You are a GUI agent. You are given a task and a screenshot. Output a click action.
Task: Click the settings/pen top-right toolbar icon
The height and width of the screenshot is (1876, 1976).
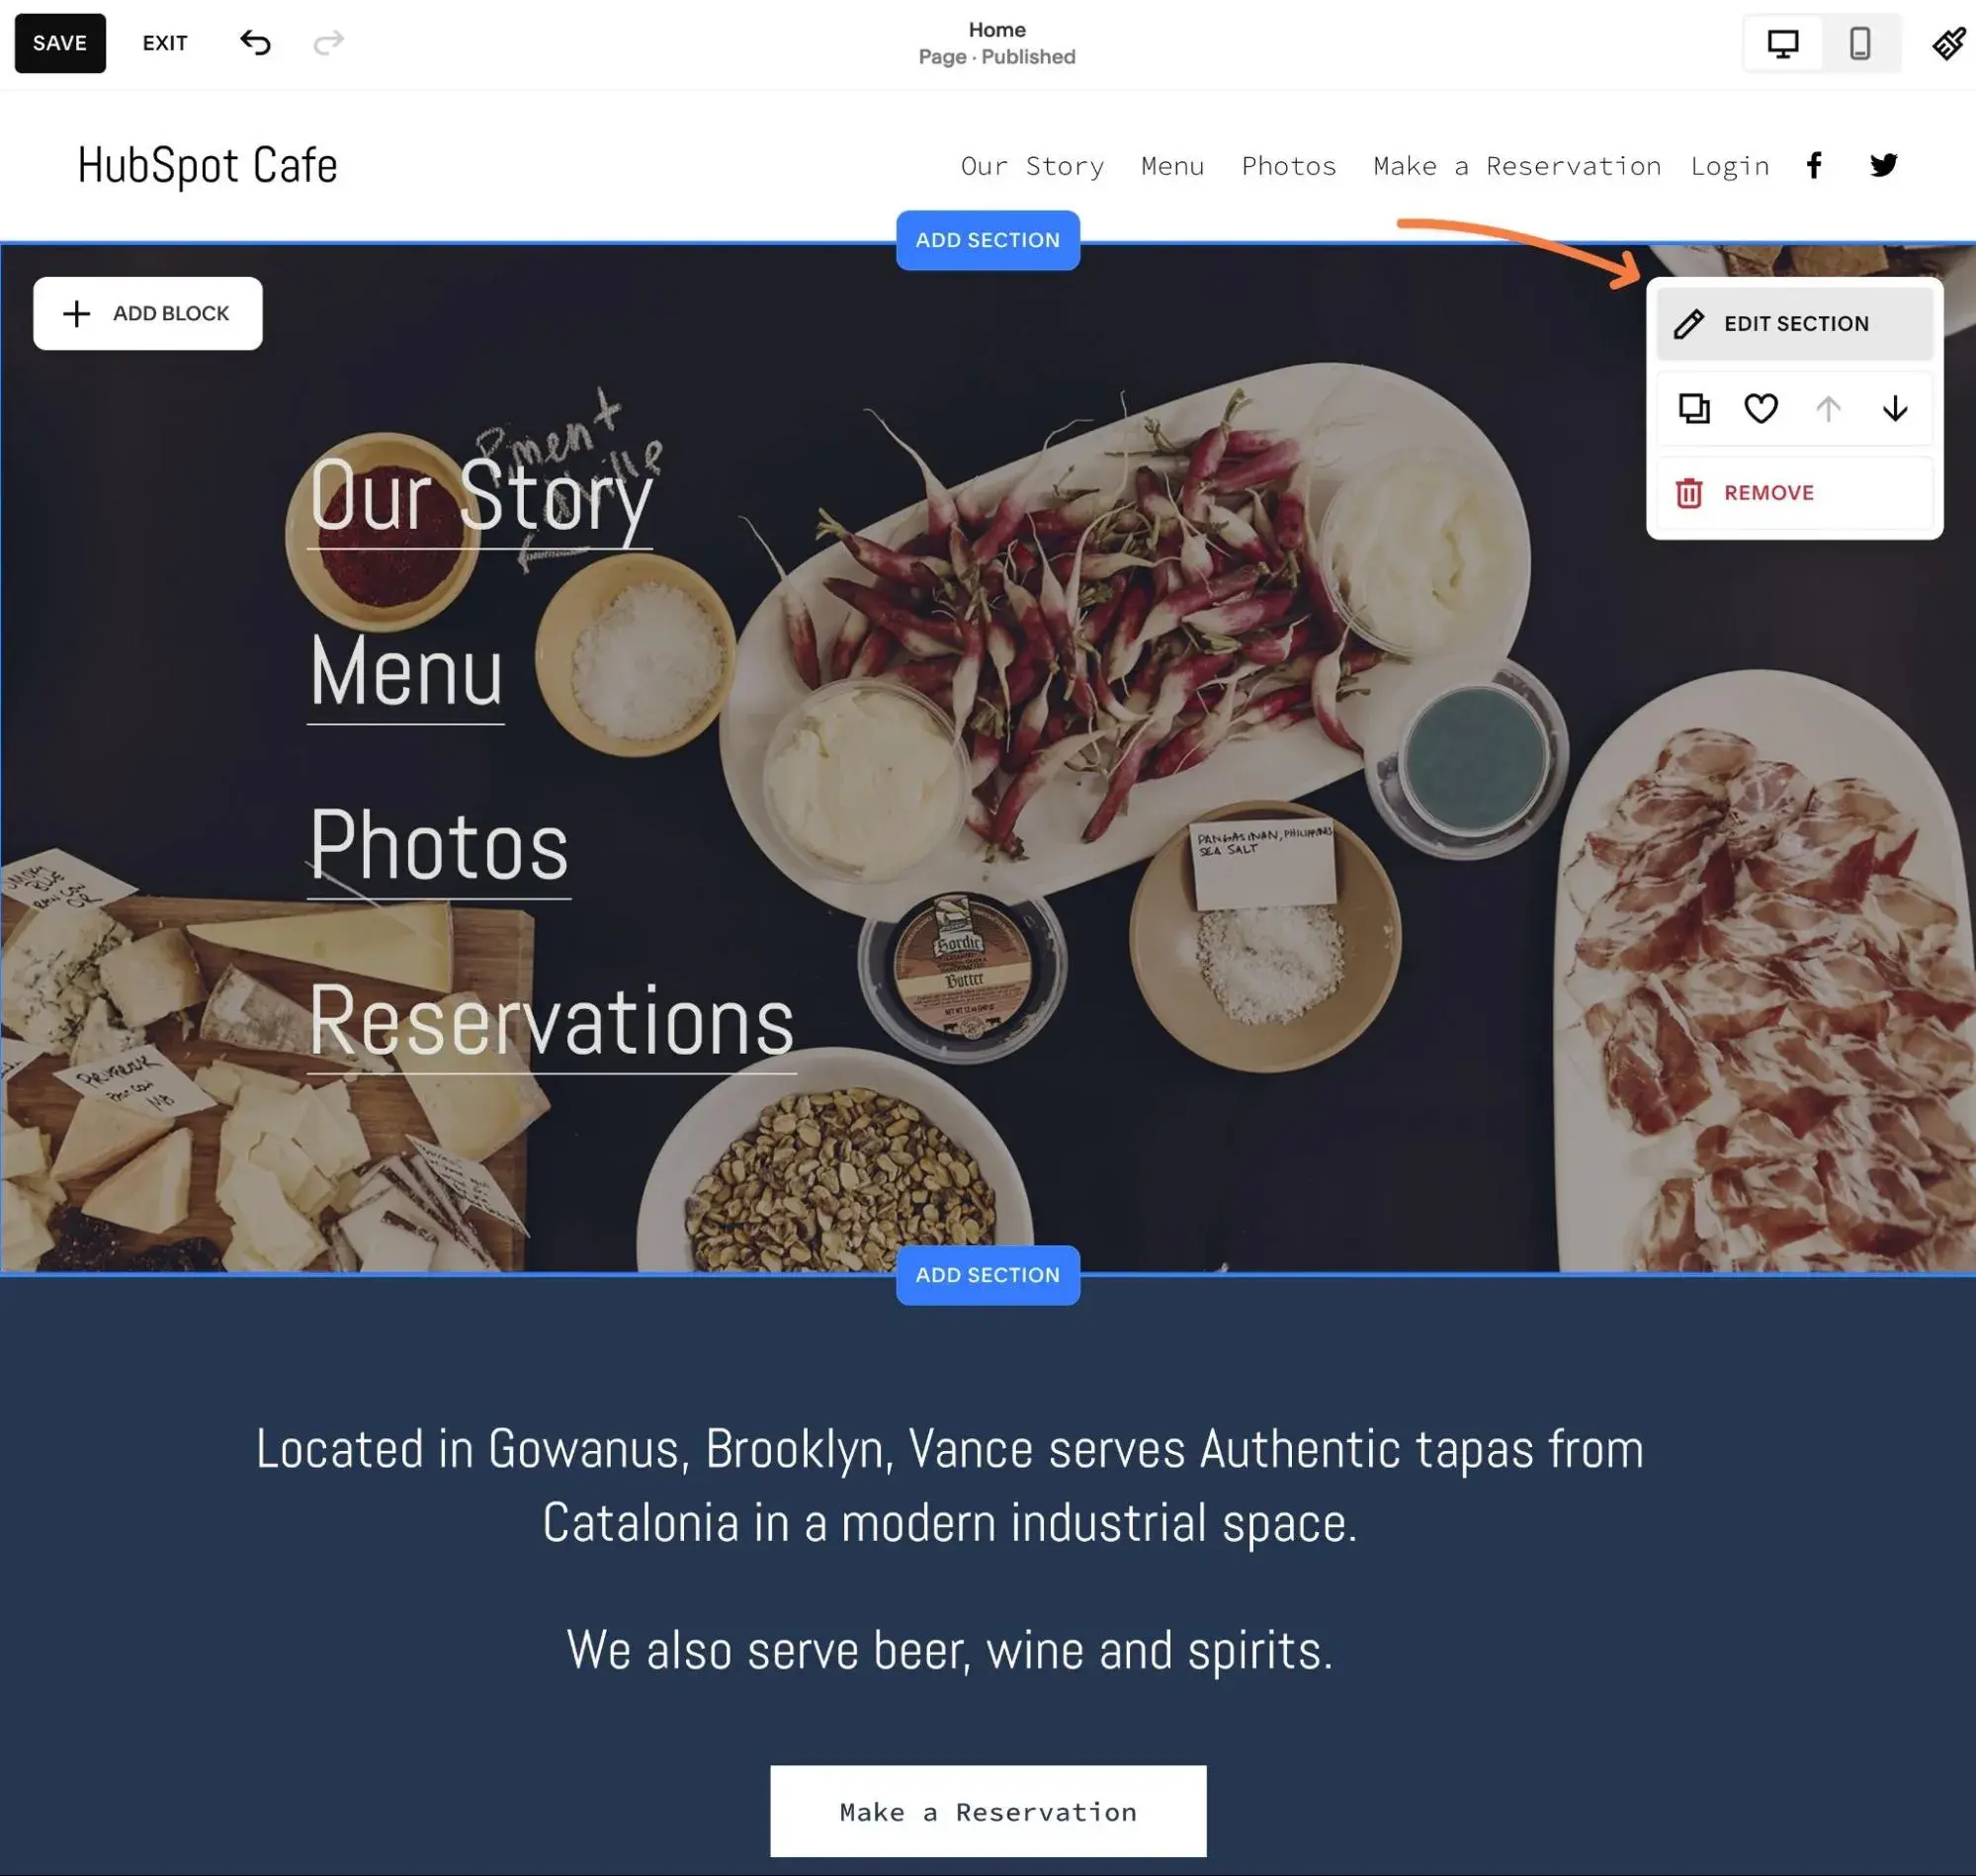[x=1947, y=43]
